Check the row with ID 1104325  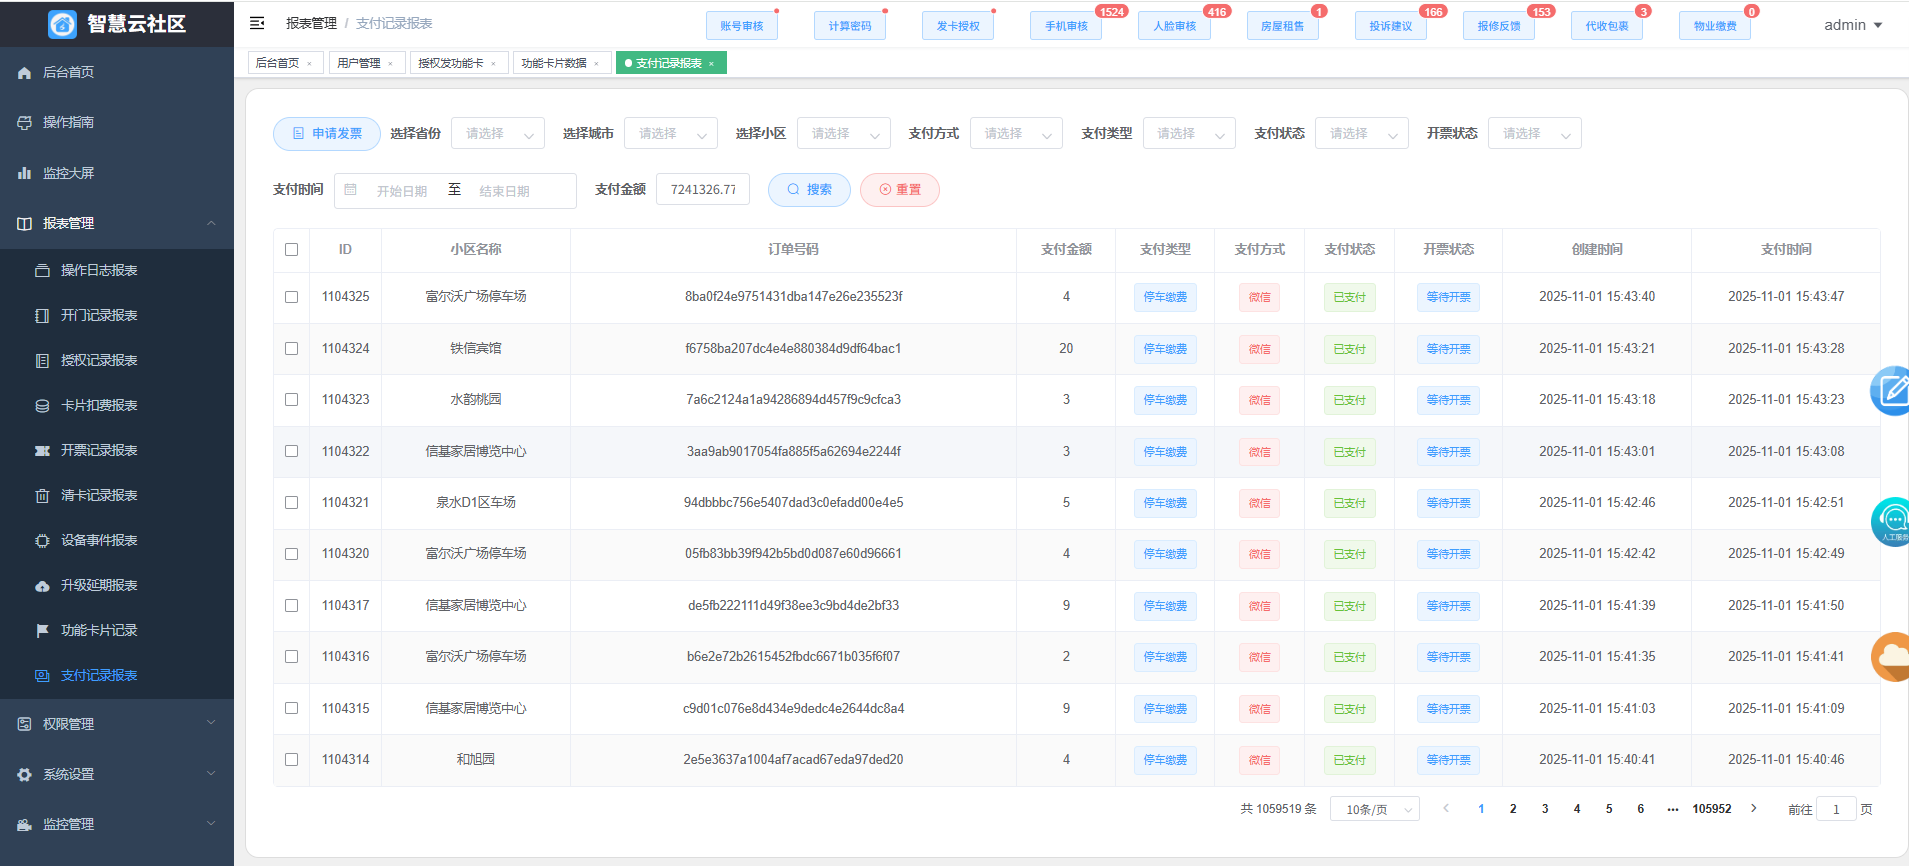coord(291,297)
